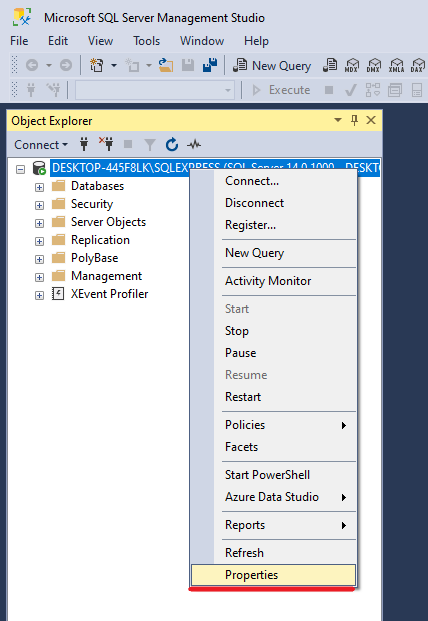Choose Connect... in the context menu
Viewport: 428px width, 621px height.
click(274, 181)
